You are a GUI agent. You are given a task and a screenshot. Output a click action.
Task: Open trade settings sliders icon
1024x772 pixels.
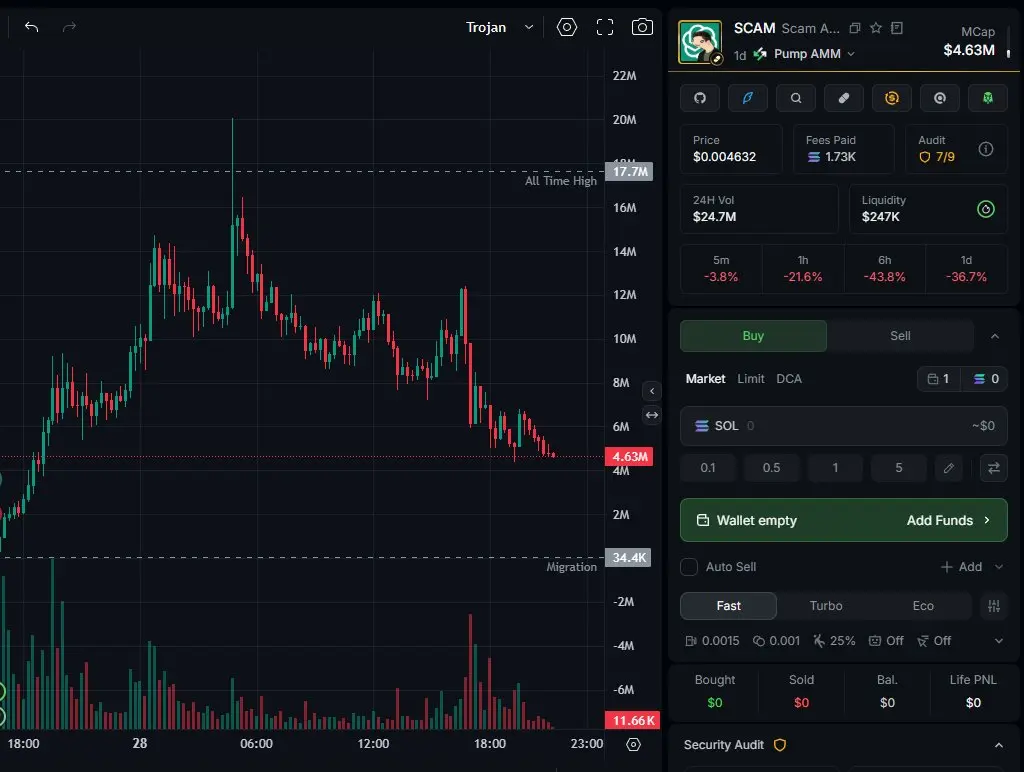[993, 606]
